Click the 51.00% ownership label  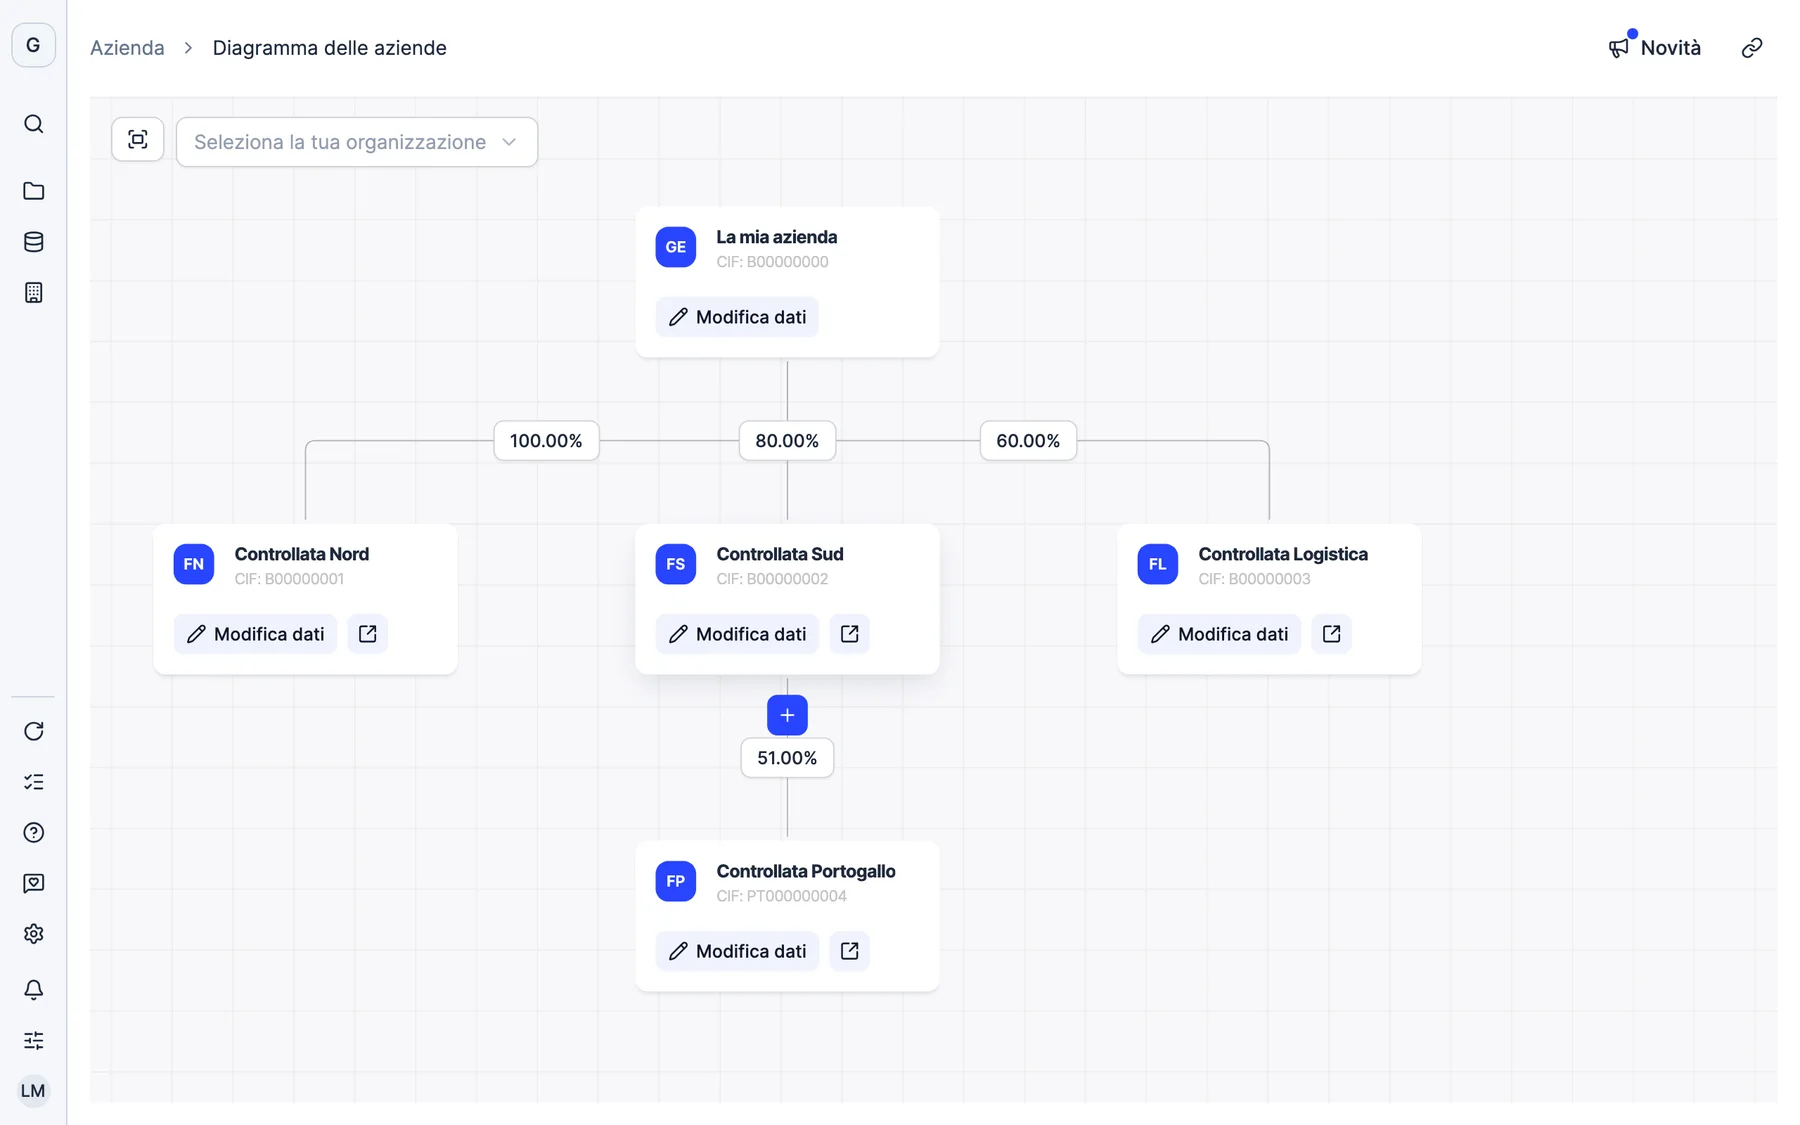[787, 758]
